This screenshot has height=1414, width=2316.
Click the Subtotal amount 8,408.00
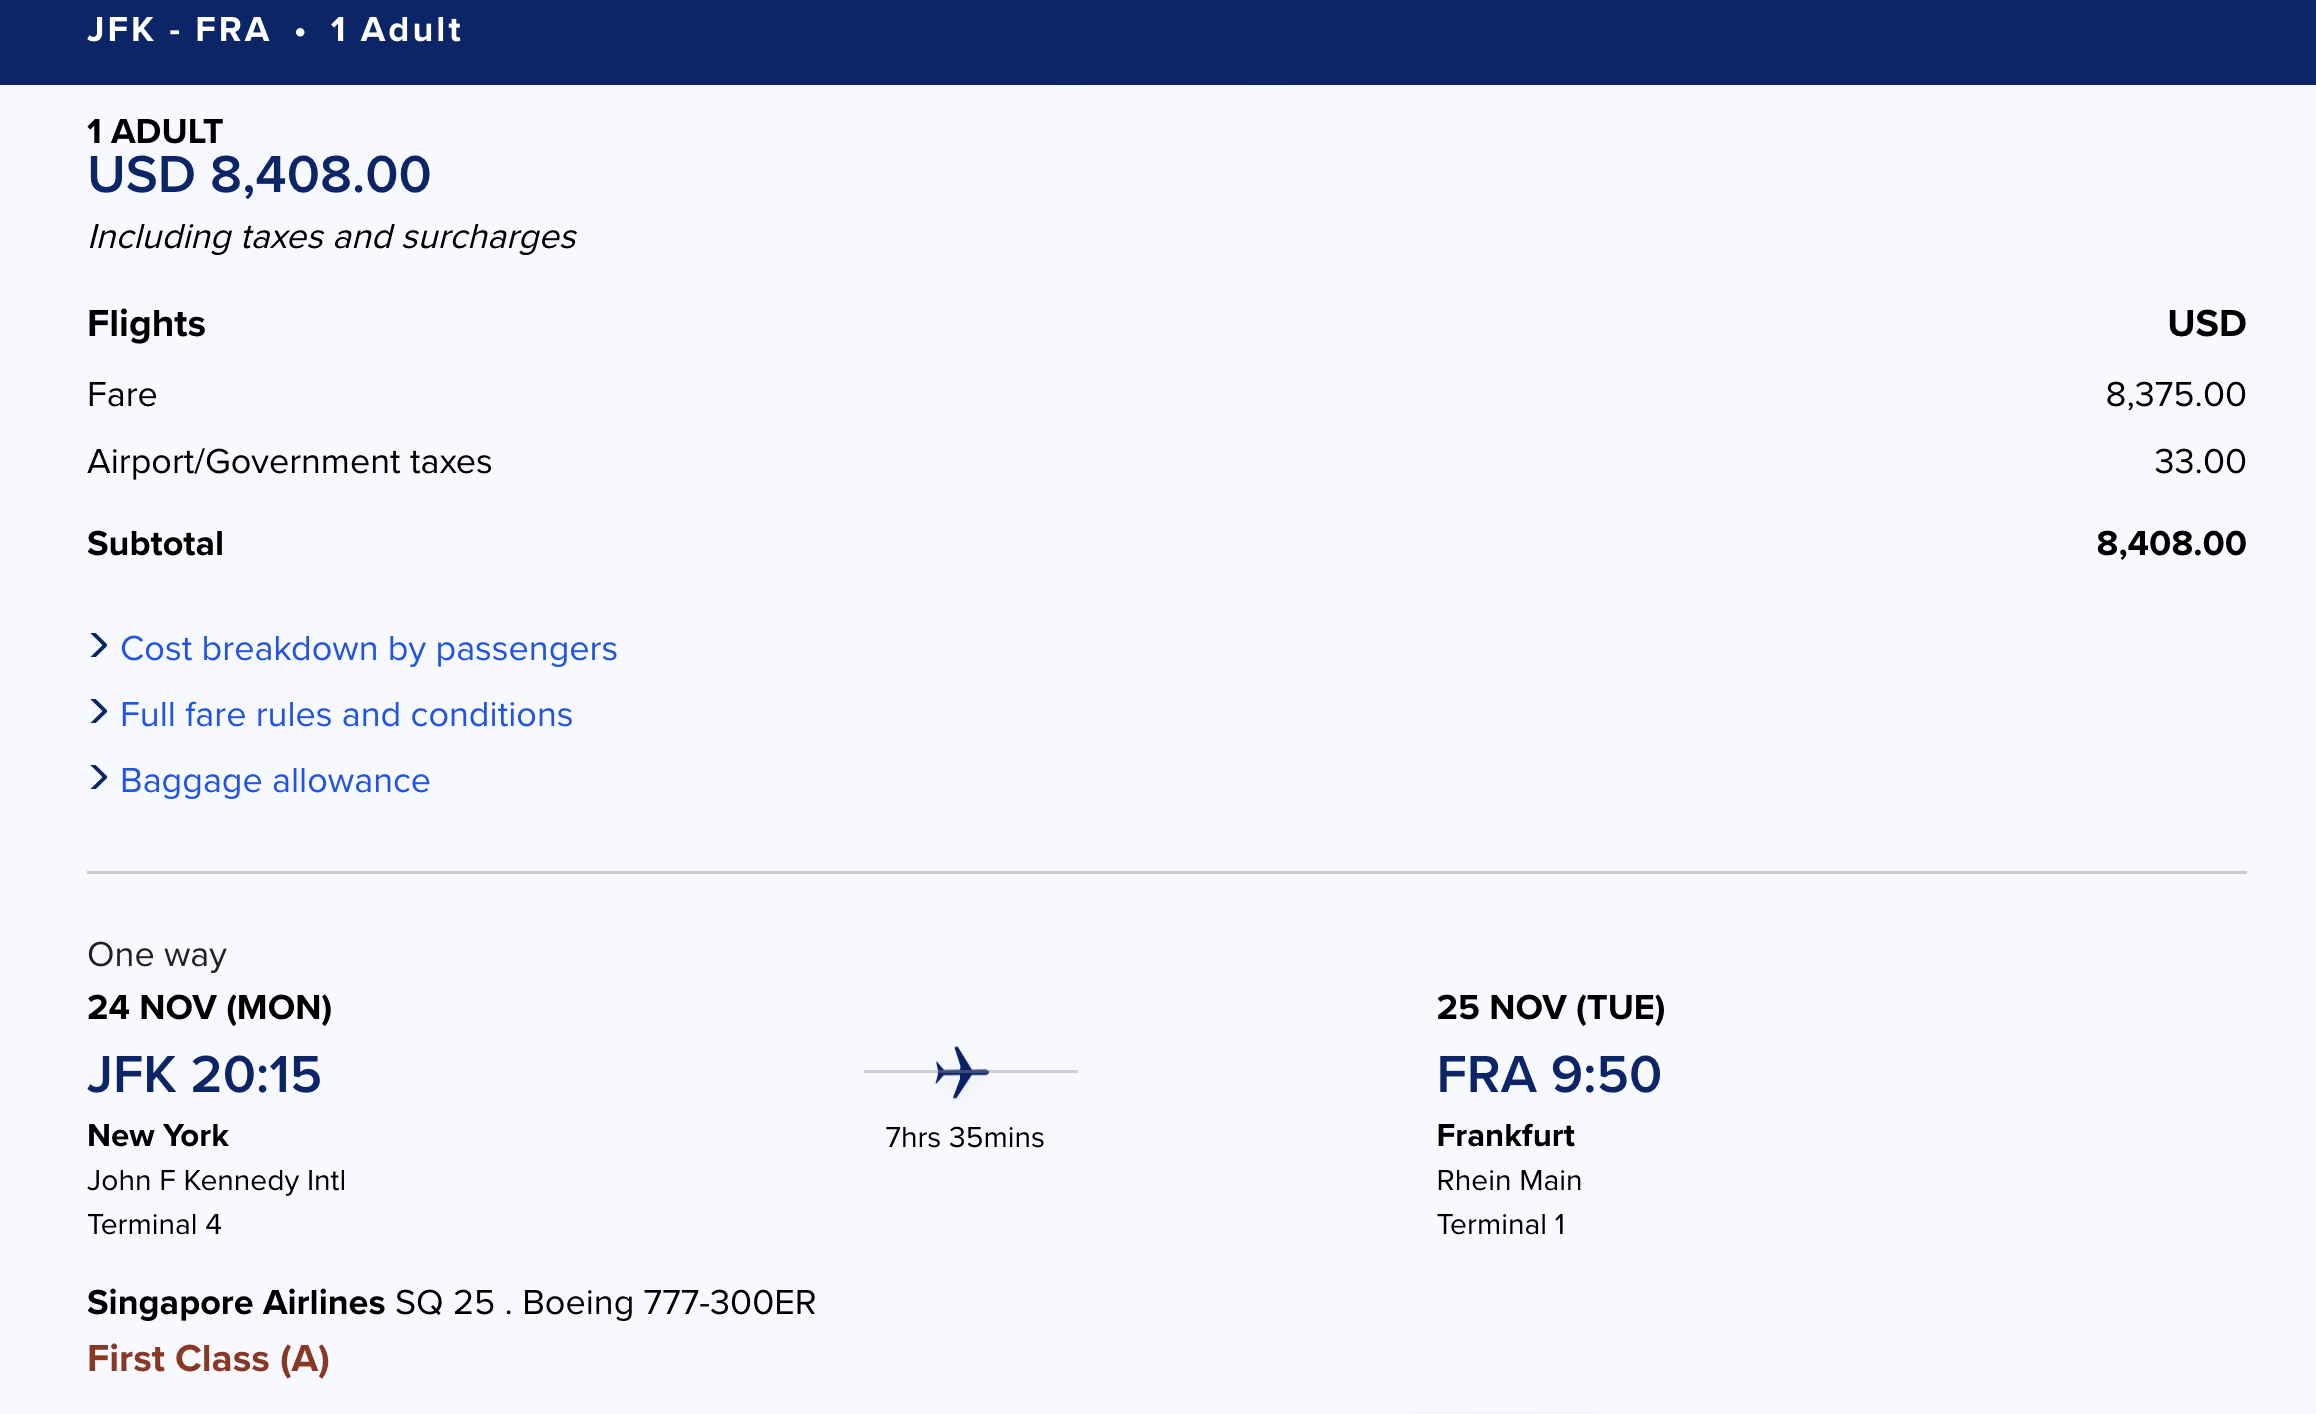(x=2170, y=542)
